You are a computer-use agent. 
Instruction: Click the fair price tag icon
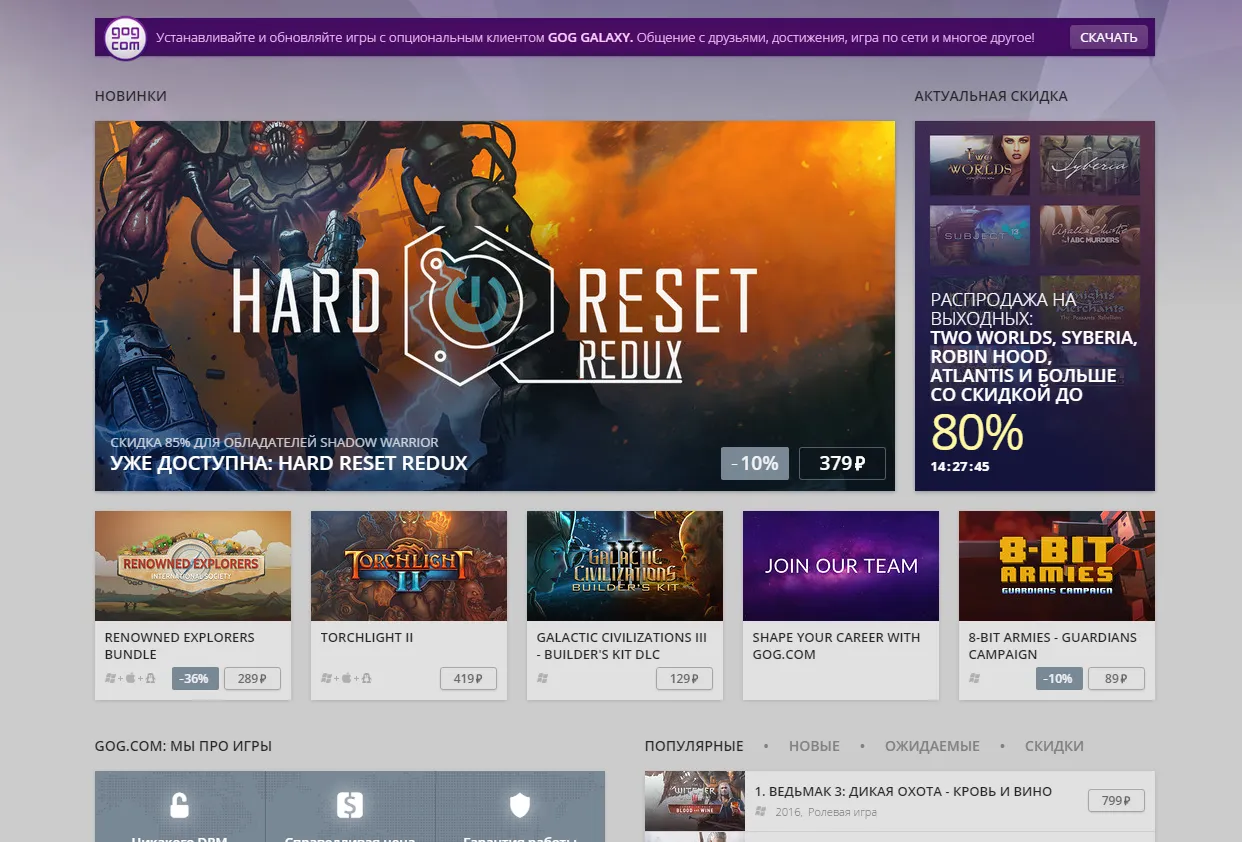(349, 805)
